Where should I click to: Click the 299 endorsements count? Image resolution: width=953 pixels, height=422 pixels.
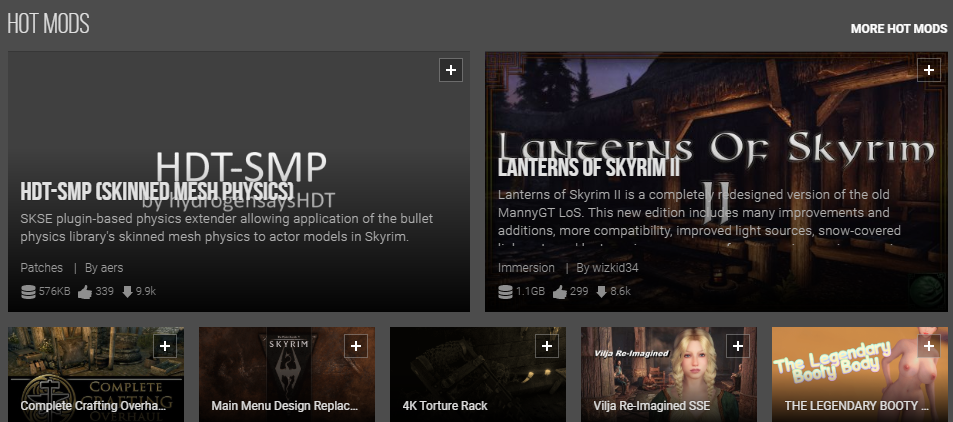tap(579, 292)
